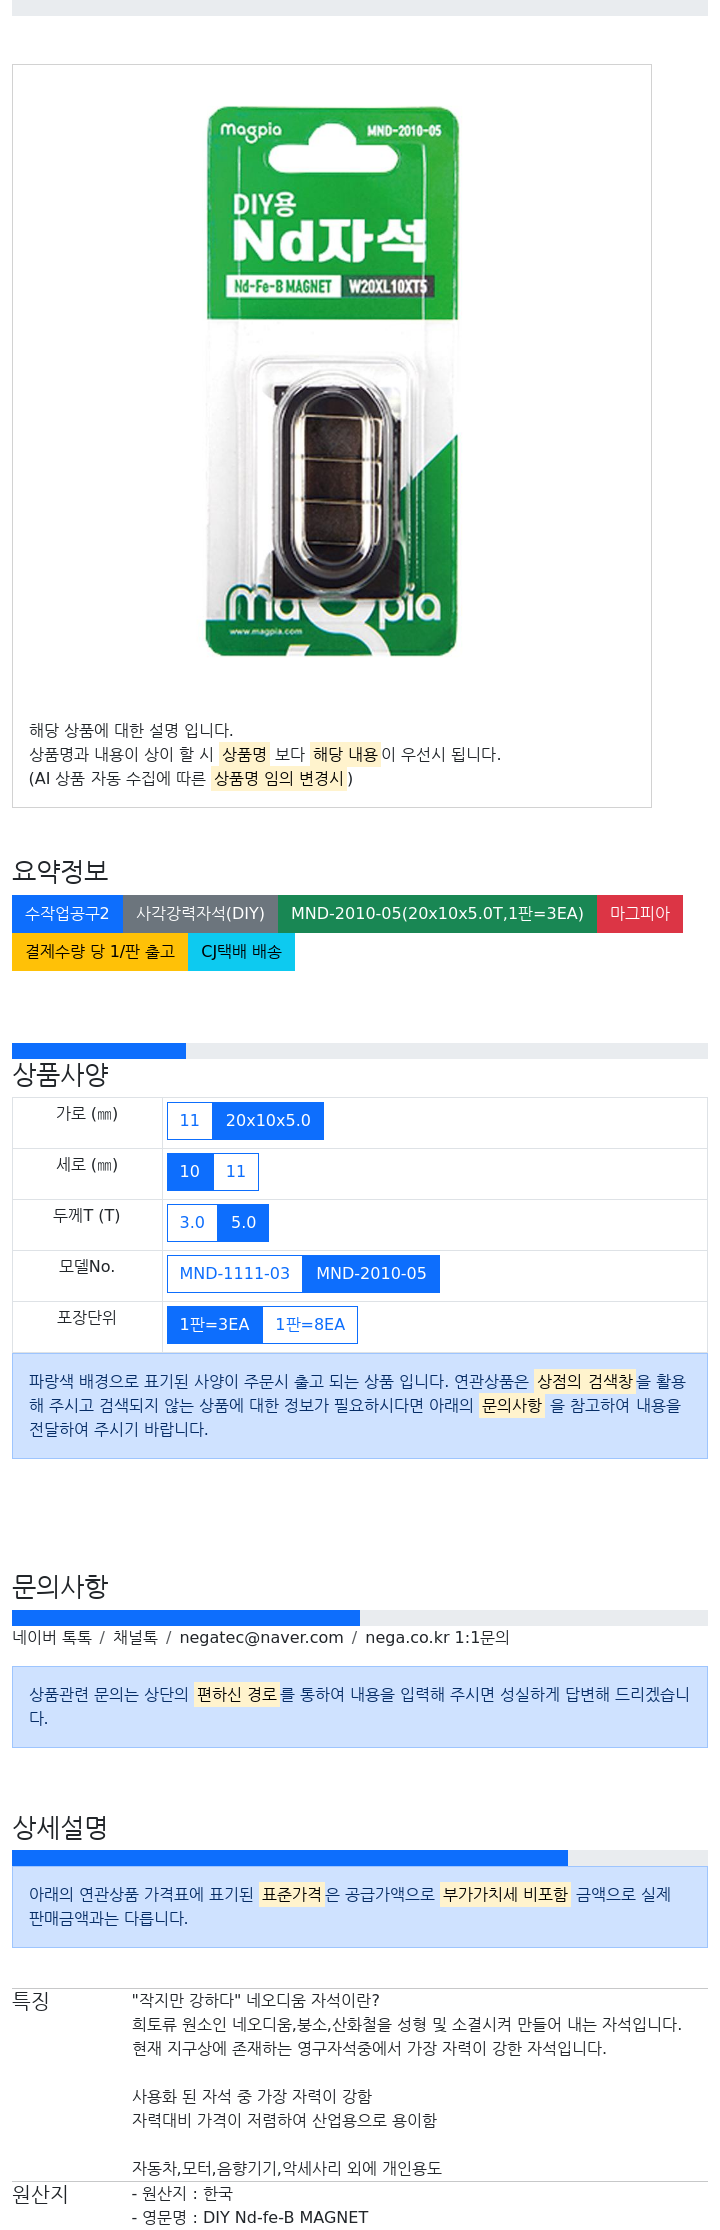
Task: Select the red 마그피아 brand tag
Action: (x=640, y=914)
